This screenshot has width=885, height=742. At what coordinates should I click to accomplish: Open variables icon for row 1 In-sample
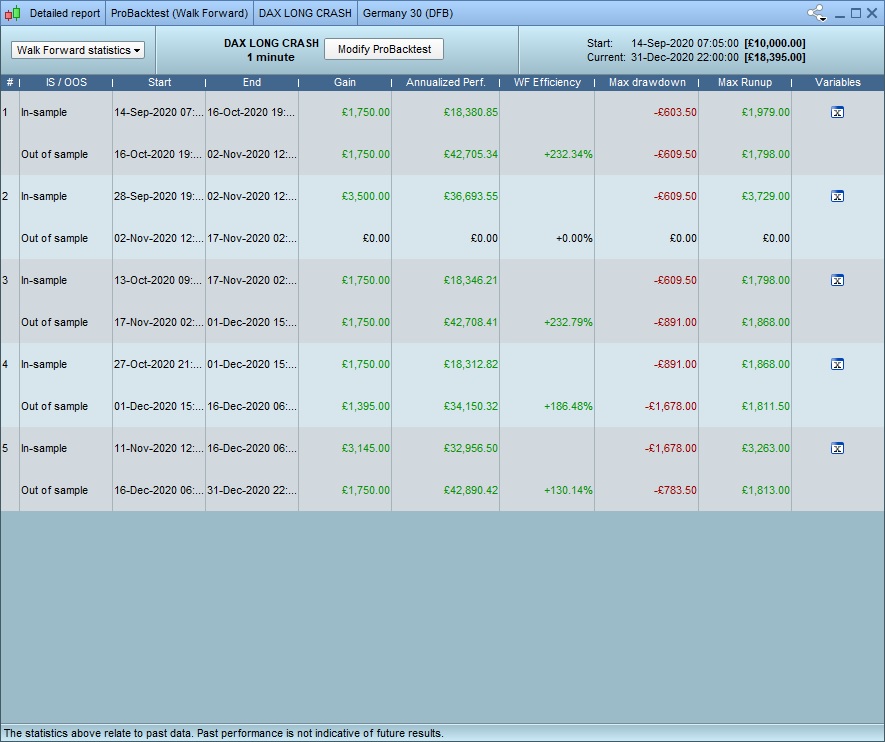(x=837, y=112)
